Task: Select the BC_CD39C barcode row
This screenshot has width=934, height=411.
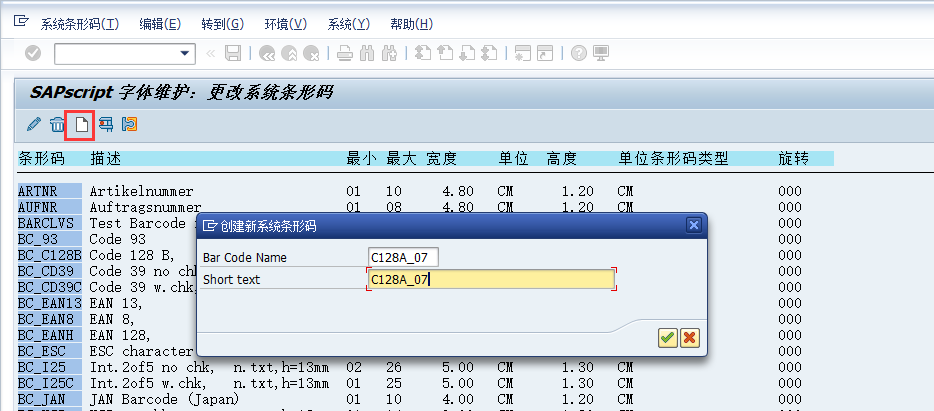Action: [49, 287]
